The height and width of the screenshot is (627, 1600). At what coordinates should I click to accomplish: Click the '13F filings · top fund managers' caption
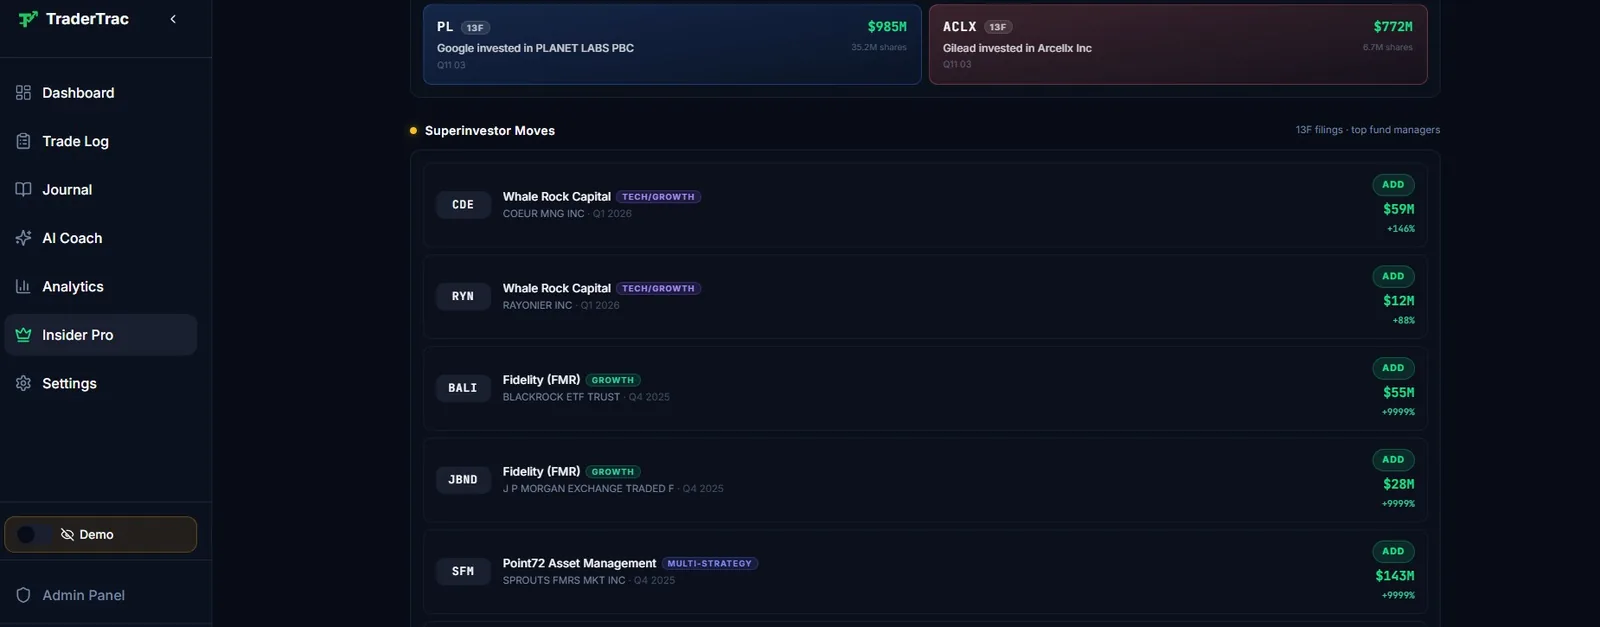tap(1368, 130)
